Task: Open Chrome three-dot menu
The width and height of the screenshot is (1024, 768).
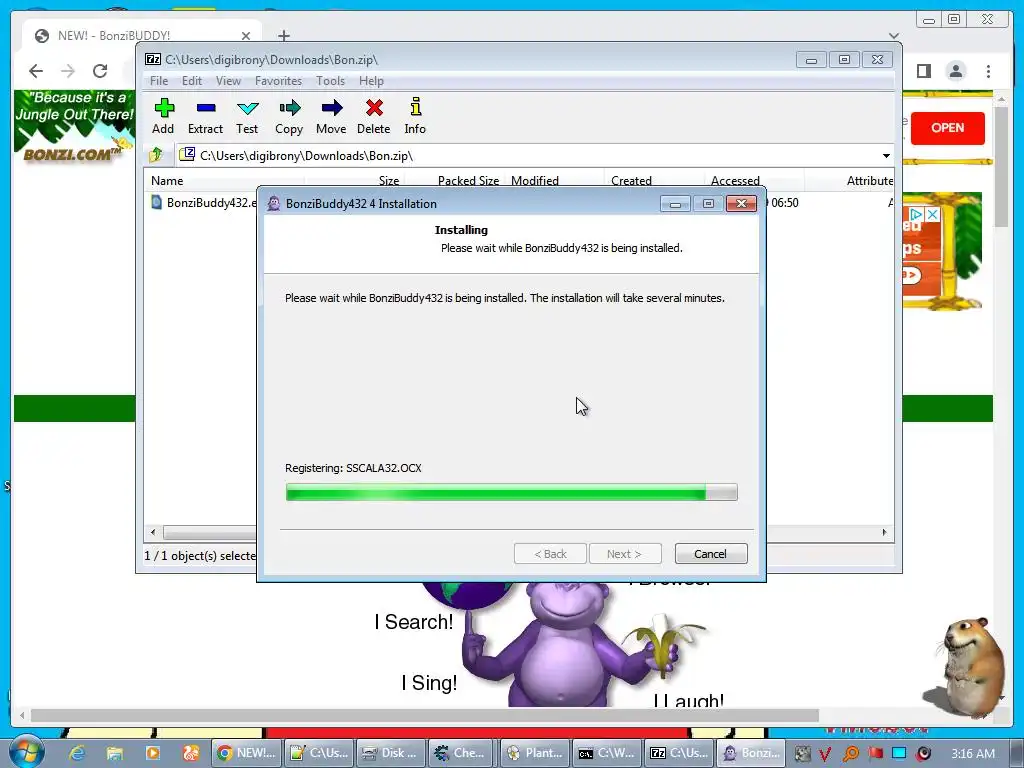Action: (x=989, y=71)
